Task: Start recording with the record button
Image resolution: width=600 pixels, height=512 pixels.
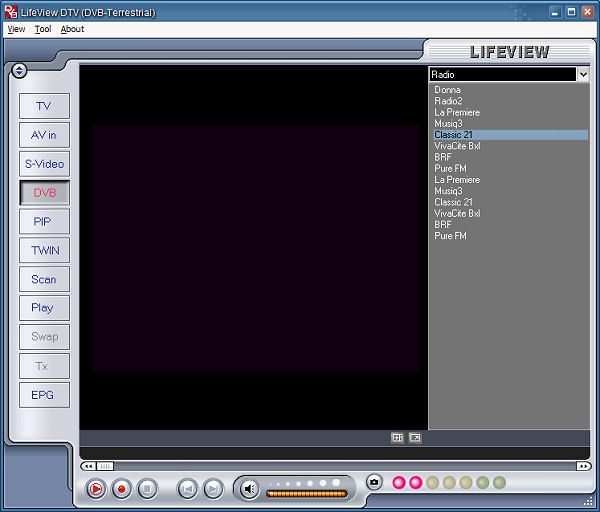Action: point(122,489)
